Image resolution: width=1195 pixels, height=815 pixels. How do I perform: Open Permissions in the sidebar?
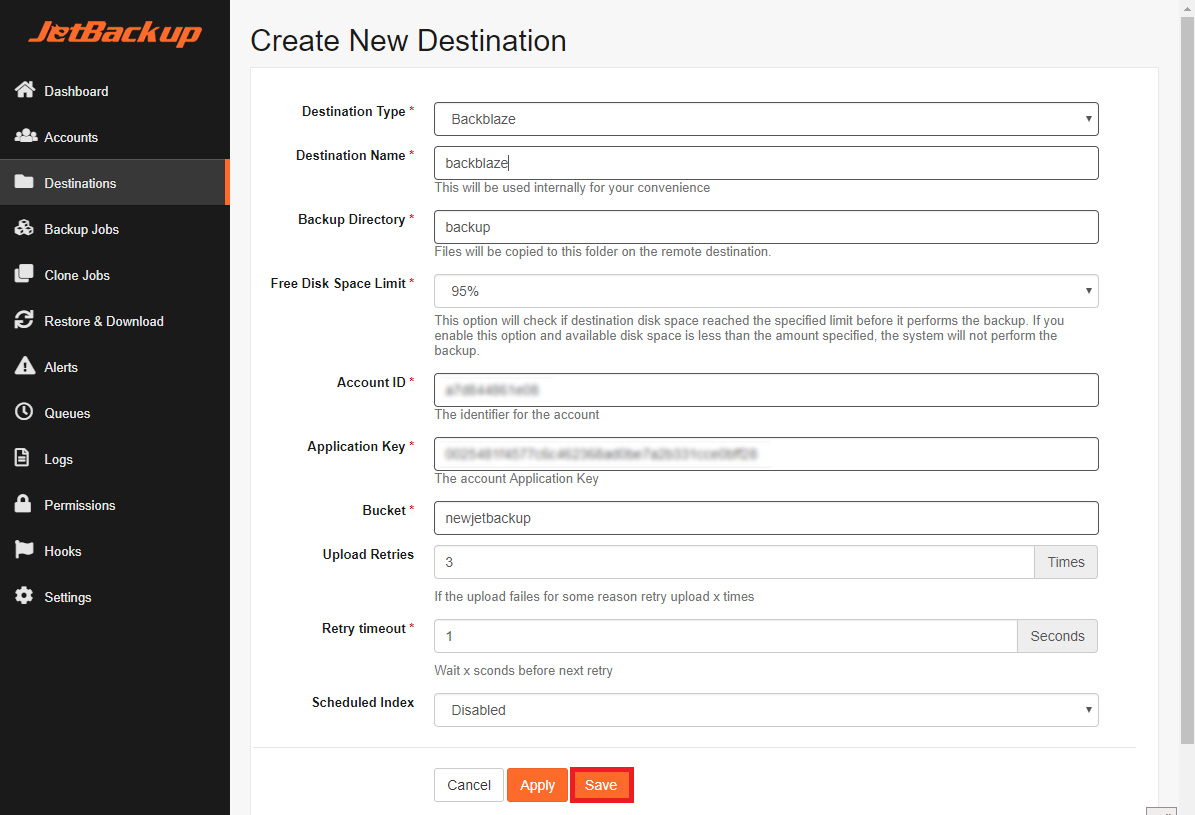pyautogui.click(x=114, y=505)
